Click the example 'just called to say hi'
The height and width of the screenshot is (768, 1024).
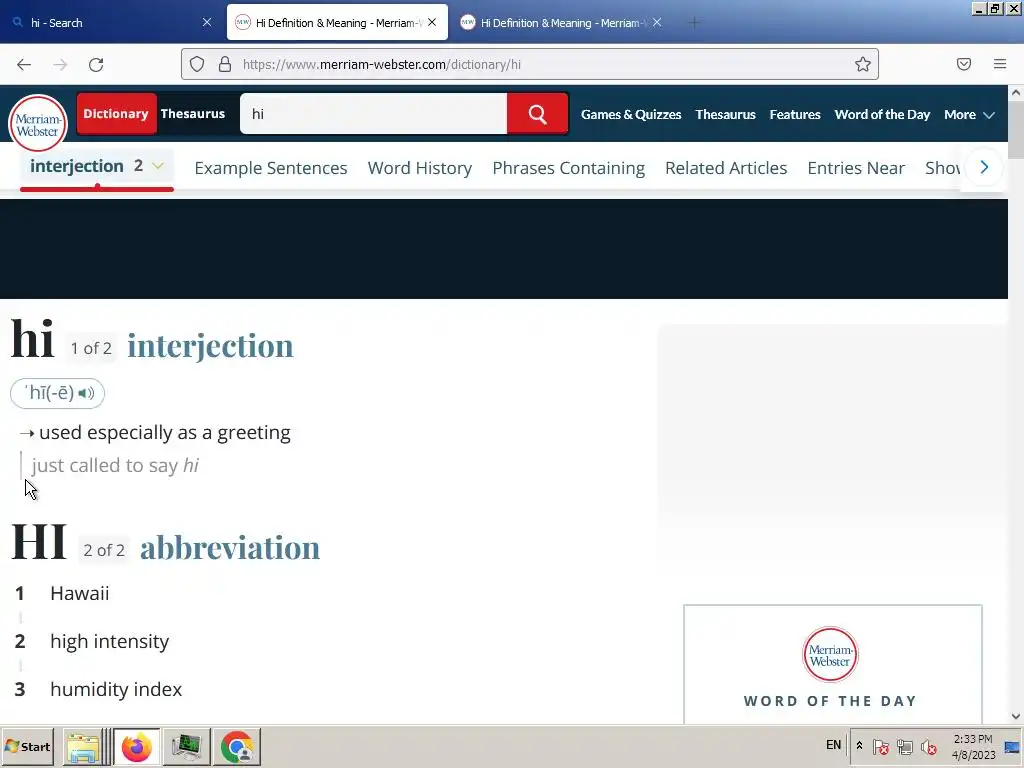click(x=115, y=466)
